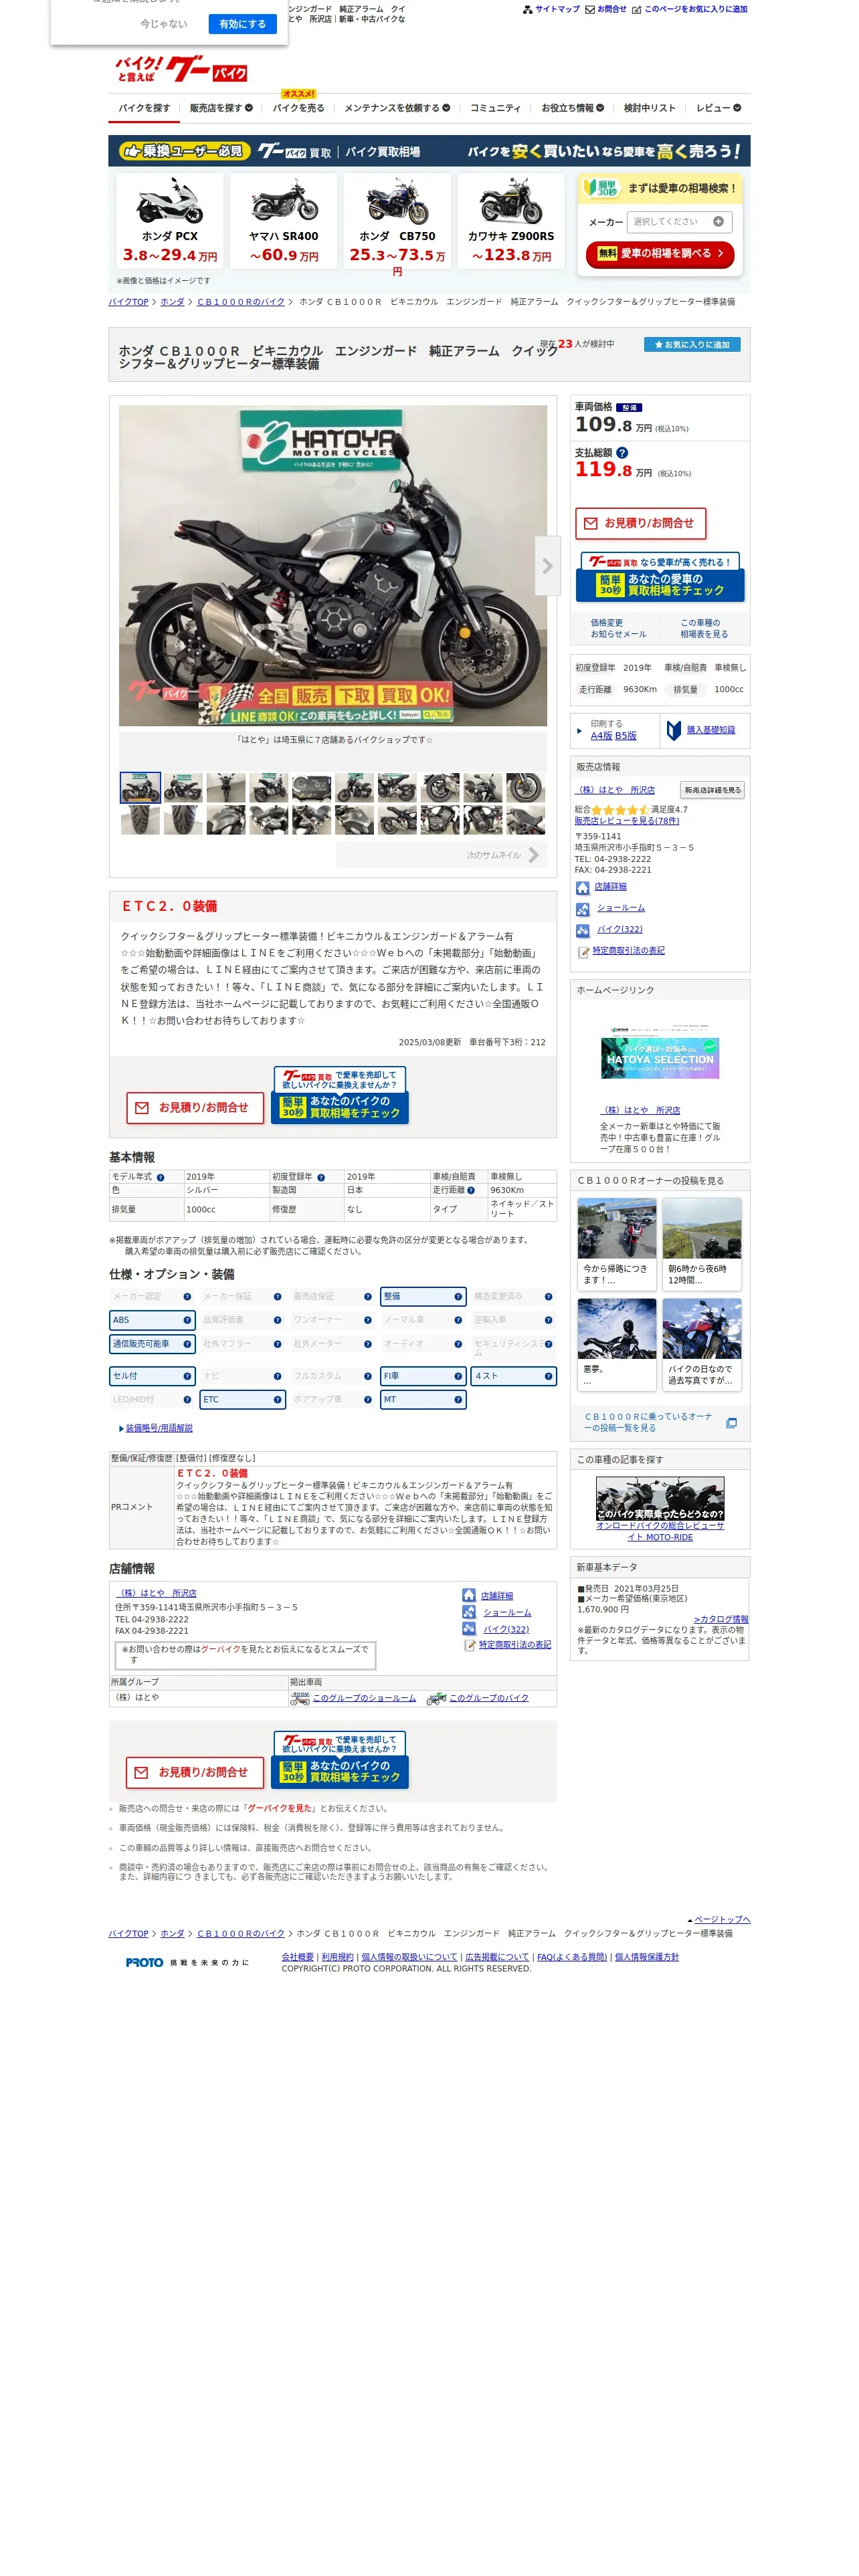The width and height of the screenshot is (859, 2576).
Task: Click 価格変更お知らせメール
Action: [618, 628]
